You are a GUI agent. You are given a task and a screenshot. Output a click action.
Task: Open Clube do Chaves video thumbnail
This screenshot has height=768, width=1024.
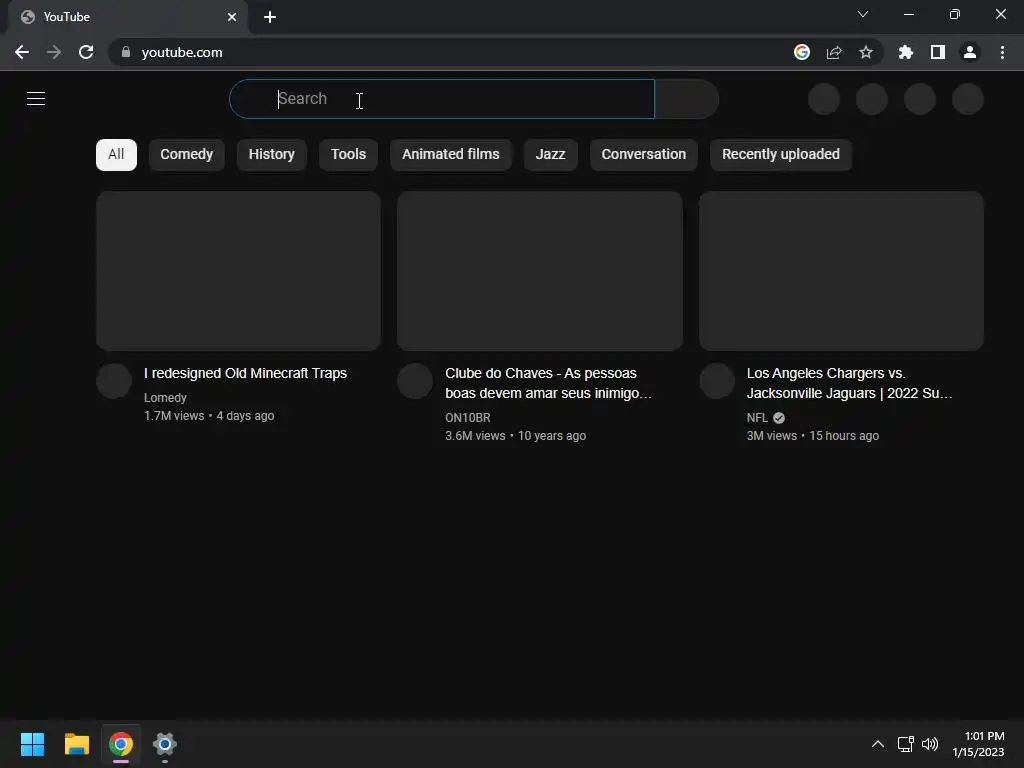(x=540, y=271)
